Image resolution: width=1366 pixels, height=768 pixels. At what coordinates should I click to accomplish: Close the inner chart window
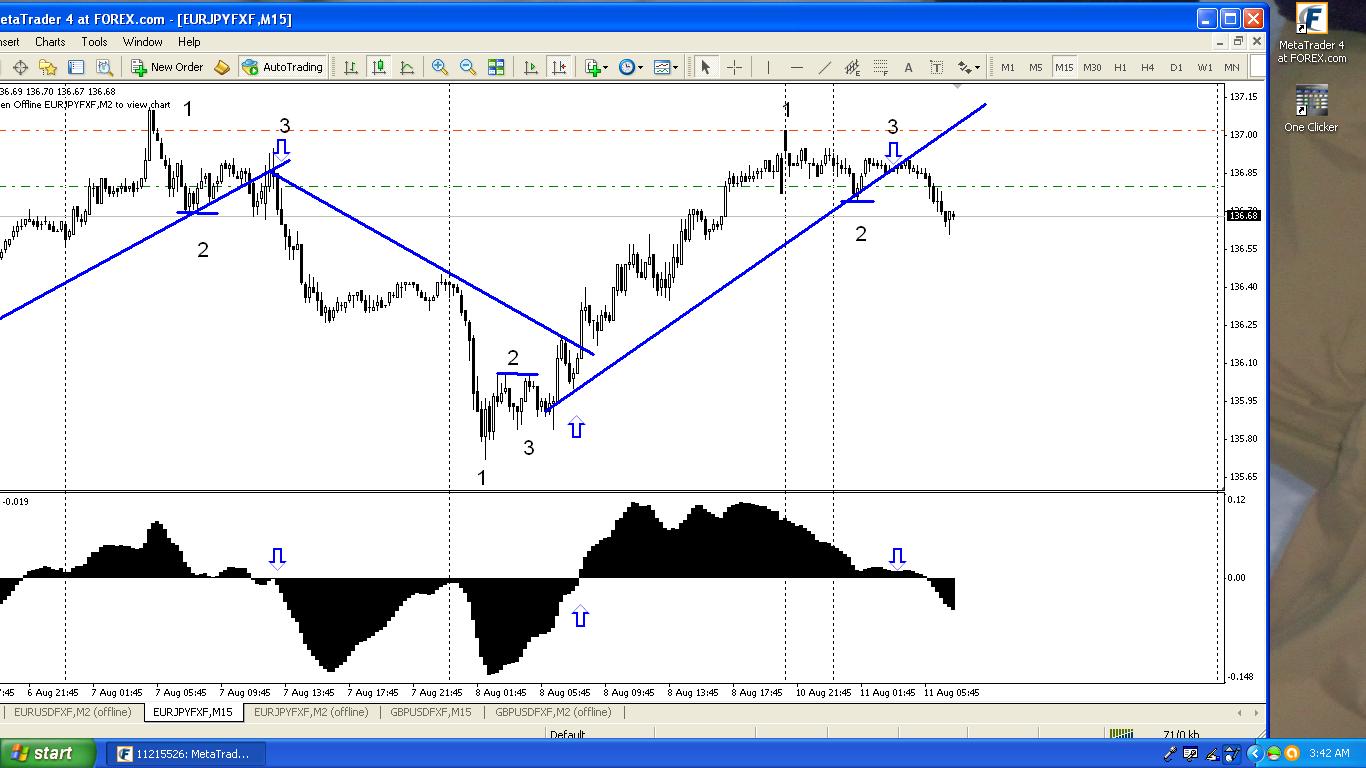(1255, 42)
